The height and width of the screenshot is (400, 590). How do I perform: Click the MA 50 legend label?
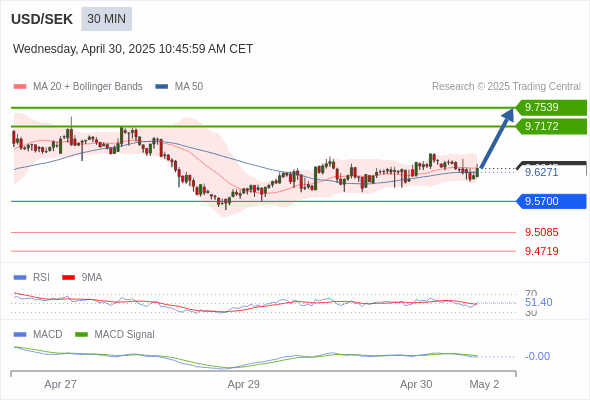pos(189,87)
